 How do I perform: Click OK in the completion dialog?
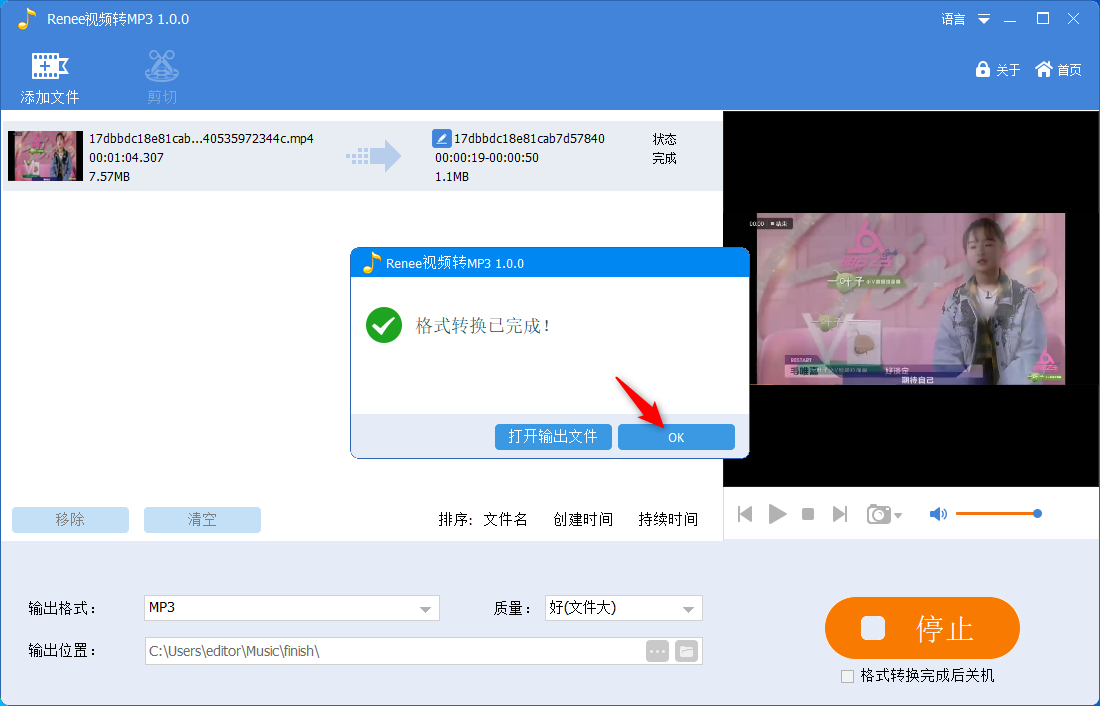click(676, 437)
